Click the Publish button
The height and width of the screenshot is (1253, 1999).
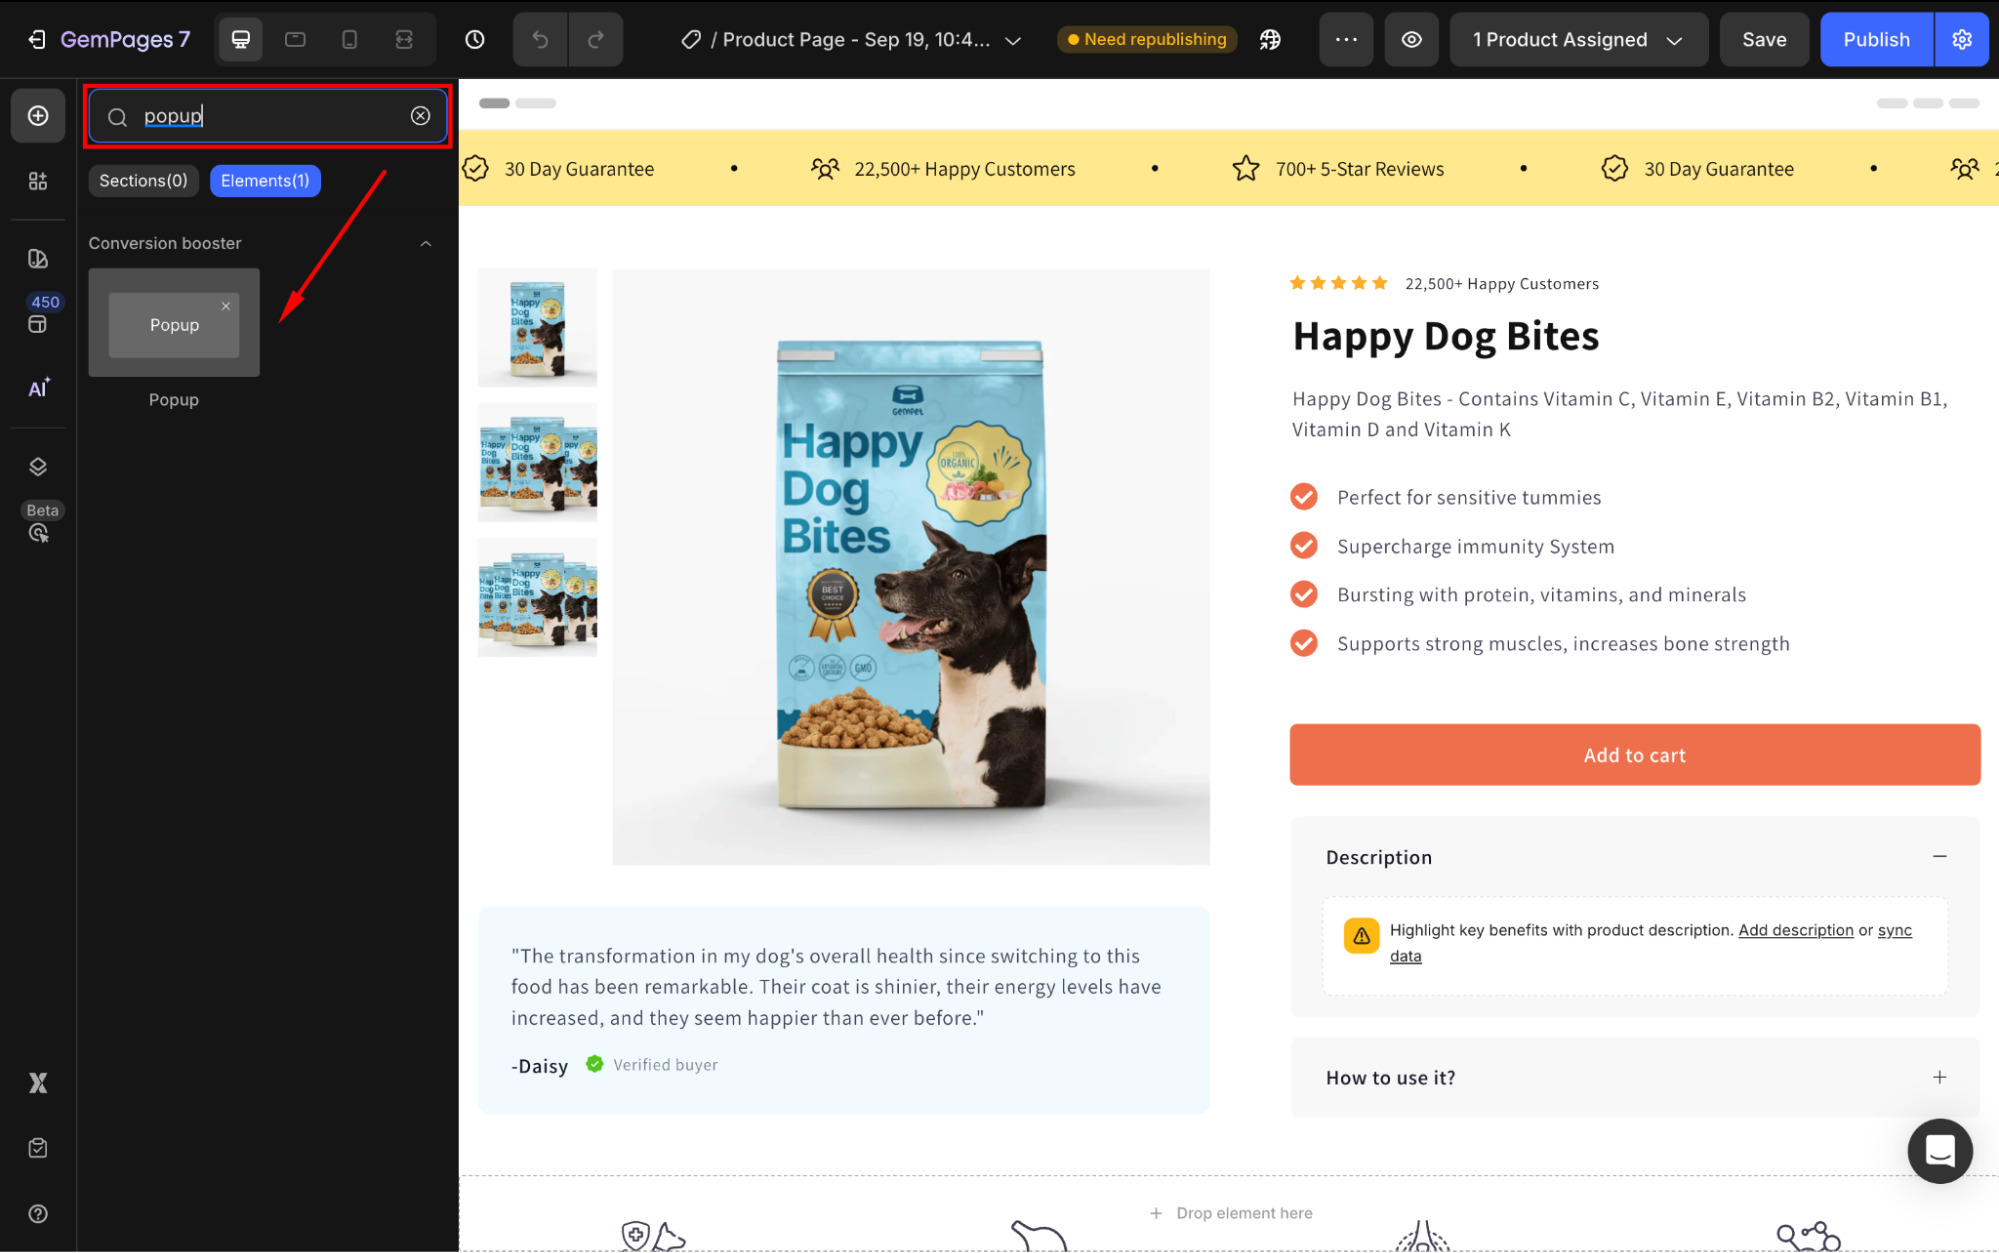click(x=1875, y=39)
